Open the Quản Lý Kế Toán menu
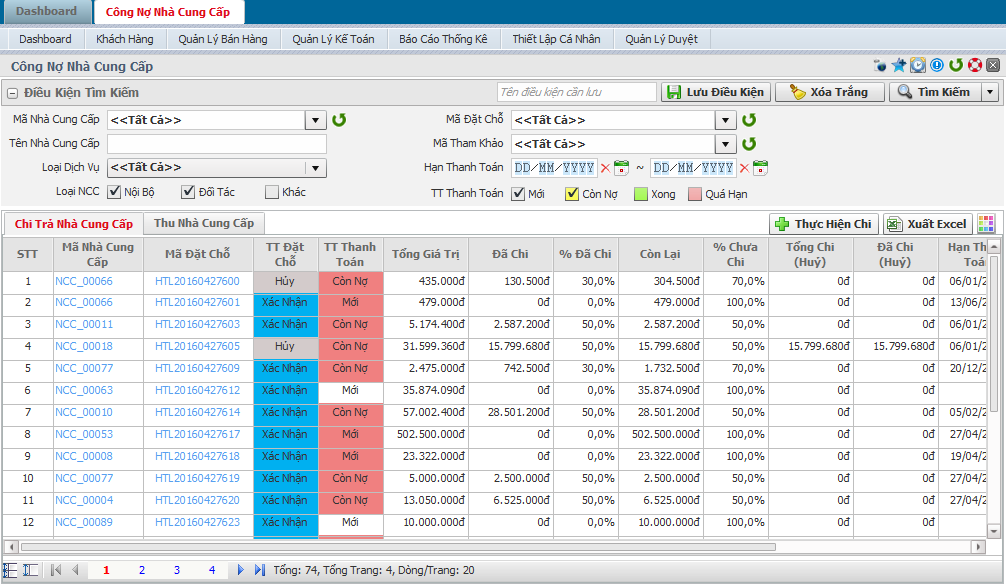 click(x=333, y=39)
